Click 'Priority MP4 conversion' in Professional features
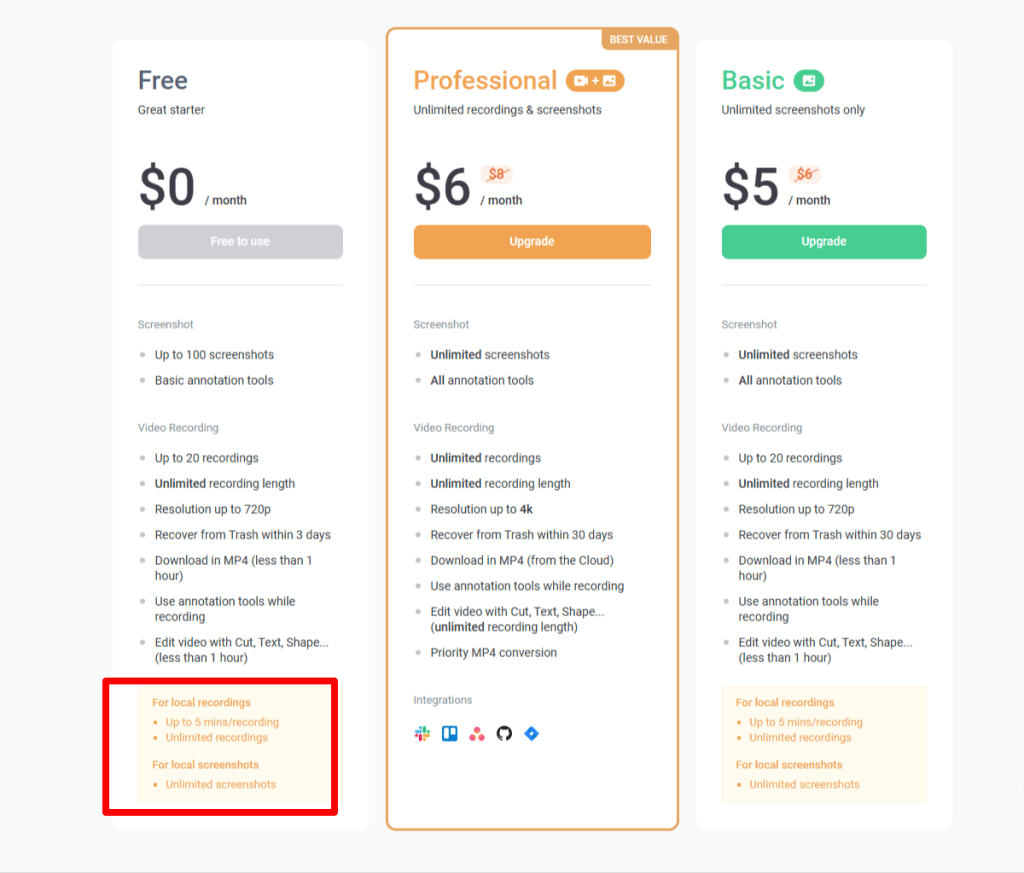 [493, 653]
